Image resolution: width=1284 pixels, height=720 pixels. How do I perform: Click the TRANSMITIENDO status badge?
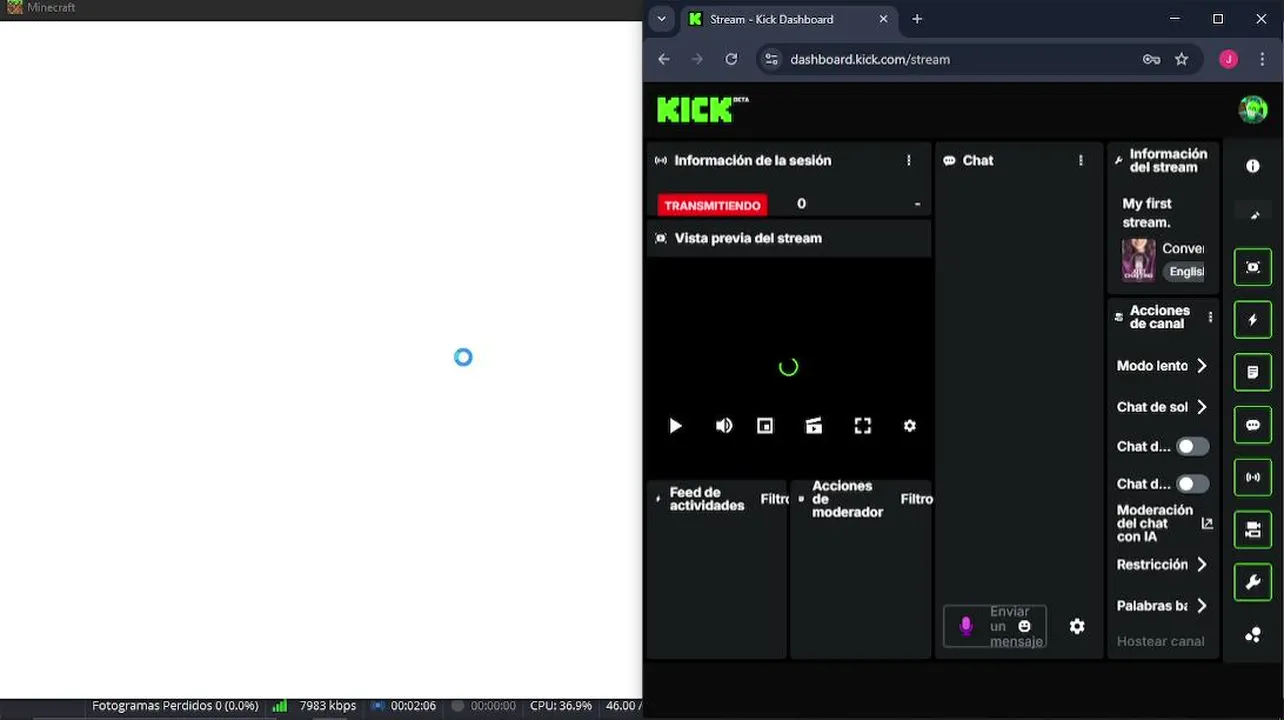click(x=712, y=205)
